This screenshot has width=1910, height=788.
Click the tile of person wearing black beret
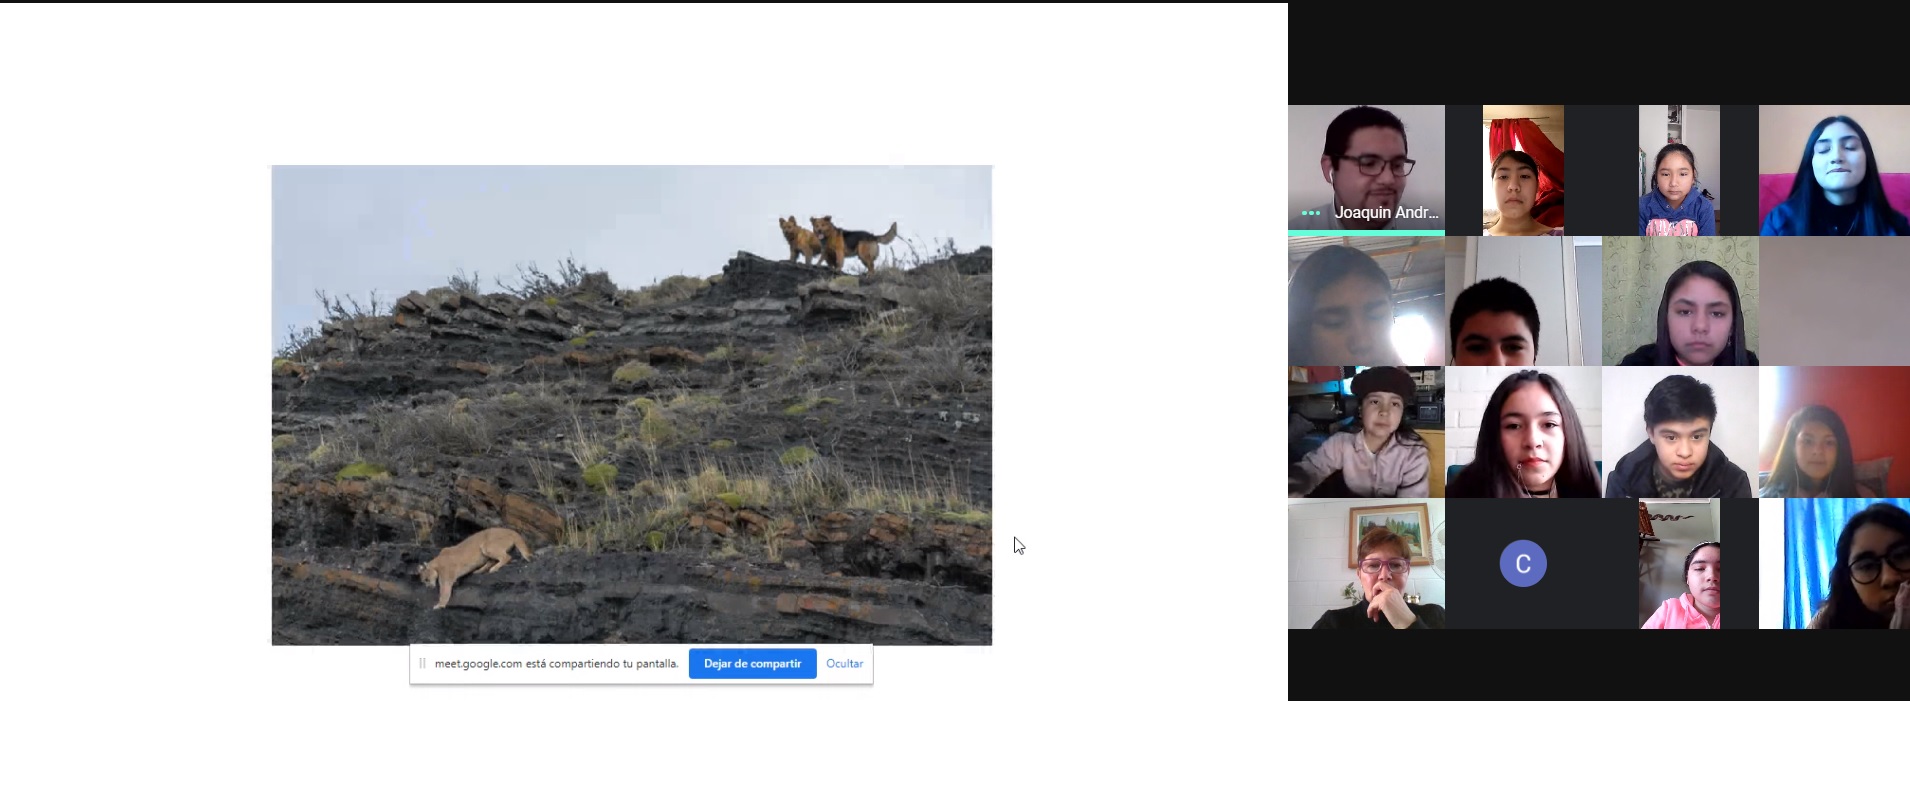[x=1365, y=432]
